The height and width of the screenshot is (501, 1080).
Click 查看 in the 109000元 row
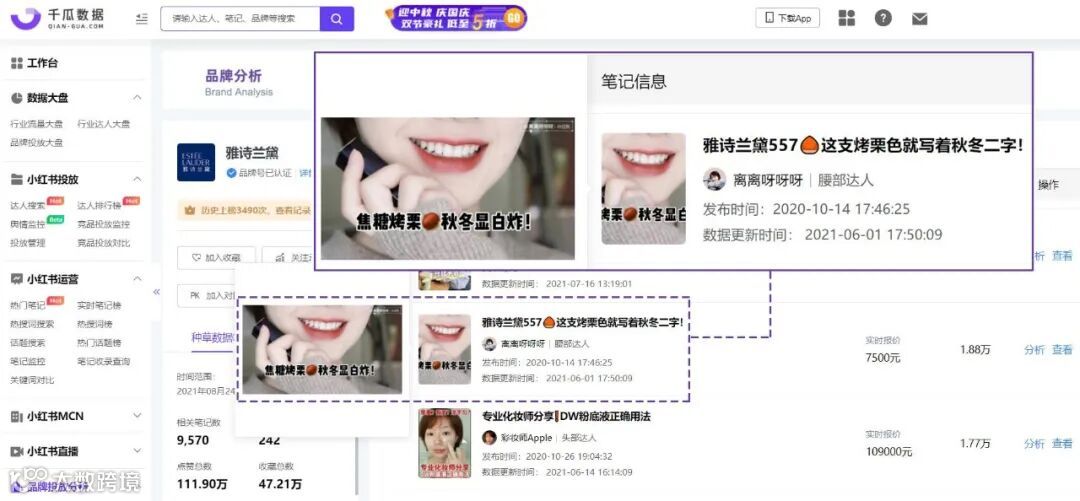[1062, 443]
